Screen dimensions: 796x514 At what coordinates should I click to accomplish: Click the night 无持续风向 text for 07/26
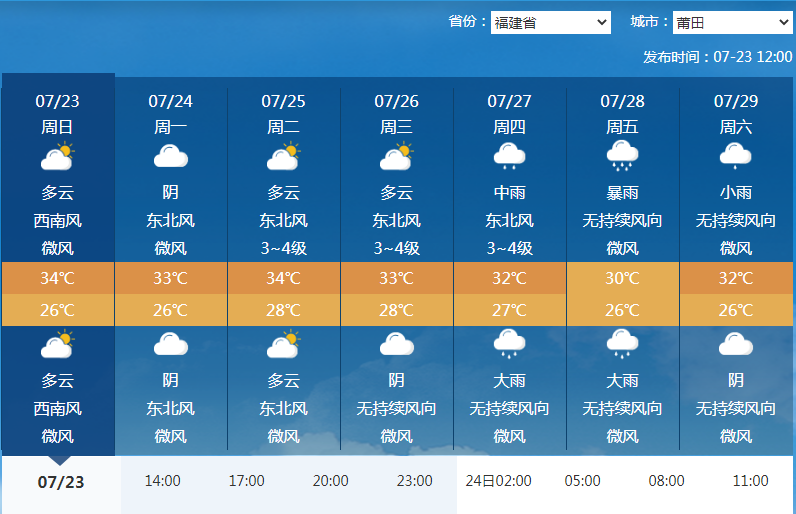click(x=396, y=408)
